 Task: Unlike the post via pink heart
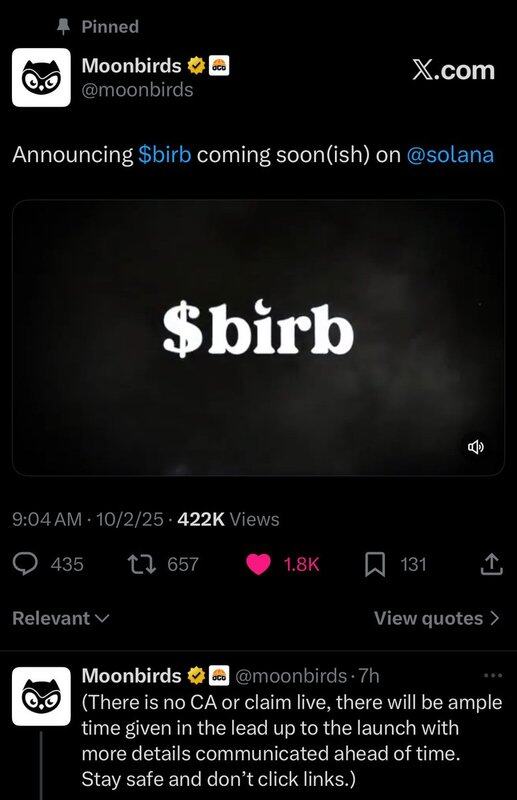point(258,564)
